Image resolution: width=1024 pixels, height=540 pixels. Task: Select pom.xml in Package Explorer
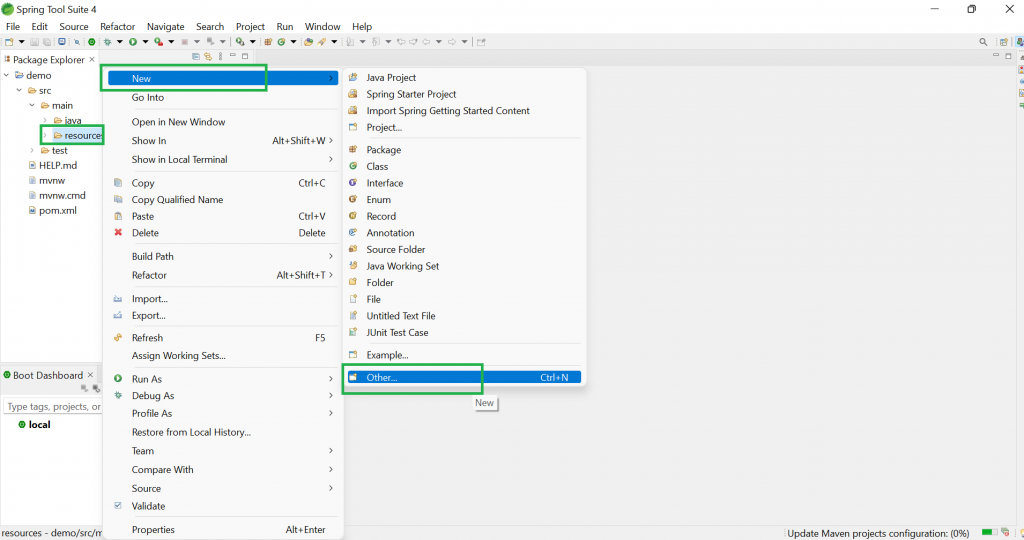53,210
